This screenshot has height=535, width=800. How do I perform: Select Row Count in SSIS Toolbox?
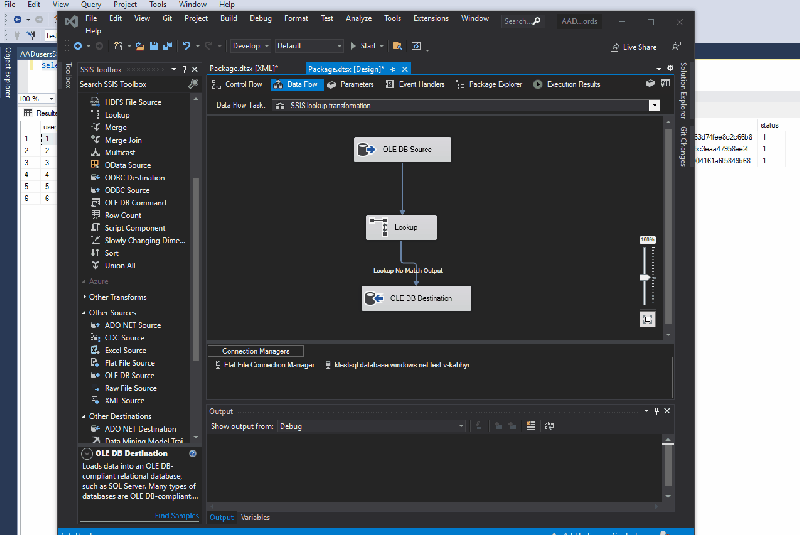tap(123, 215)
